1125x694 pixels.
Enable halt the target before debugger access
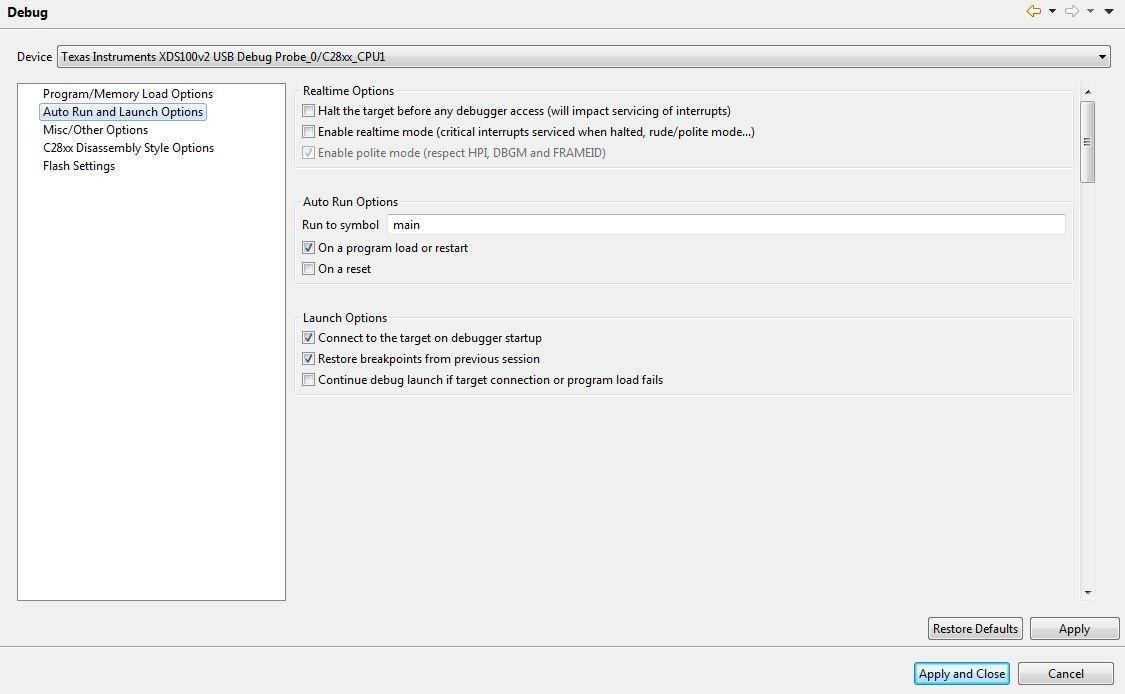pyautogui.click(x=309, y=111)
